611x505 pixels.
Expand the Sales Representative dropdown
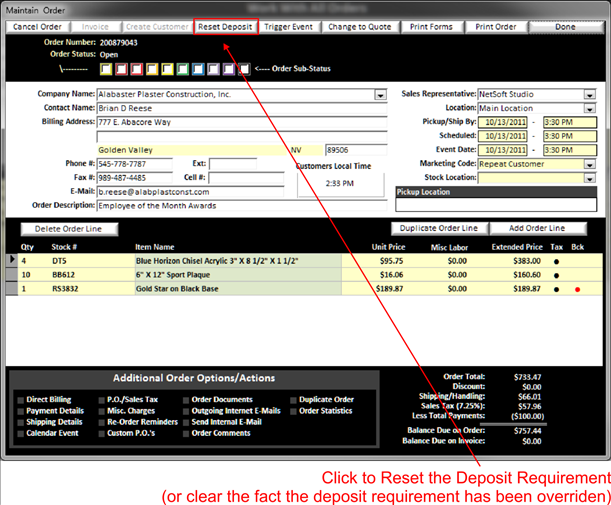click(x=590, y=94)
